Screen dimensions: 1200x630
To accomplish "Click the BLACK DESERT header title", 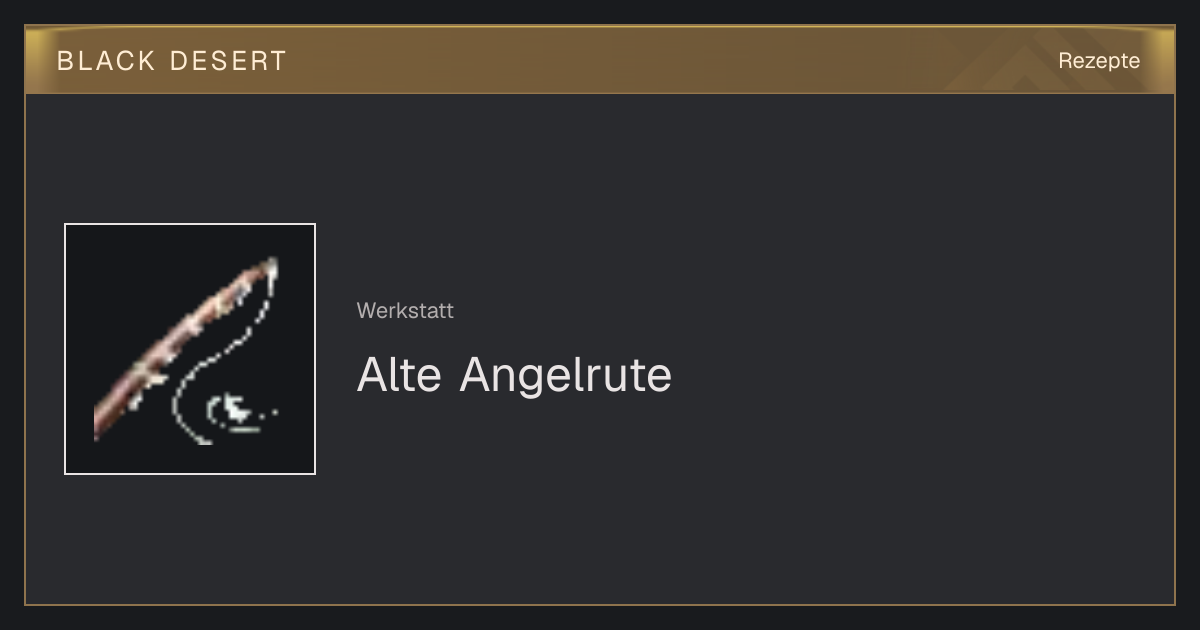I will [x=172, y=61].
